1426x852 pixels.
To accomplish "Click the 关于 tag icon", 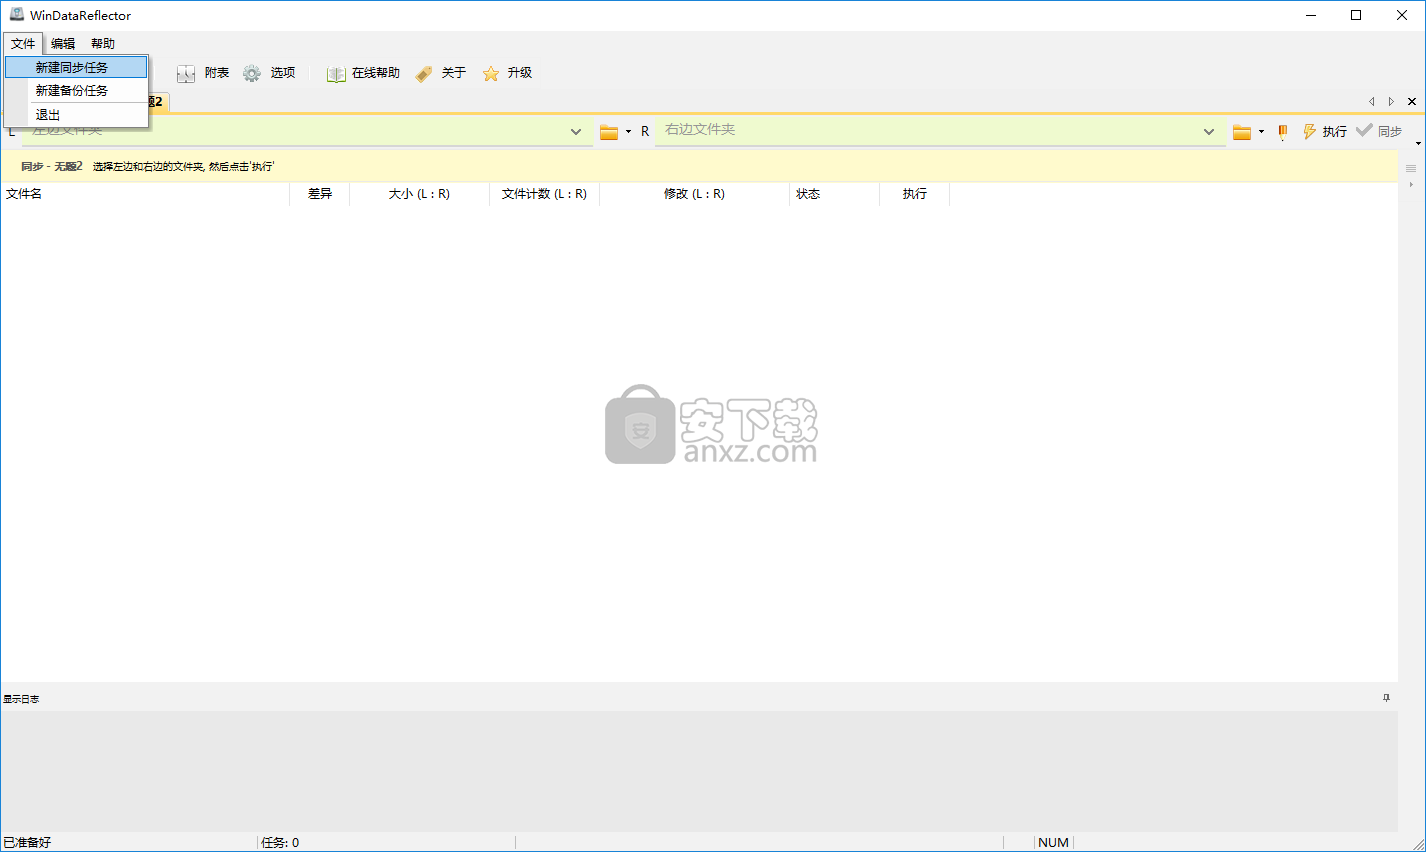I will coord(424,73).
